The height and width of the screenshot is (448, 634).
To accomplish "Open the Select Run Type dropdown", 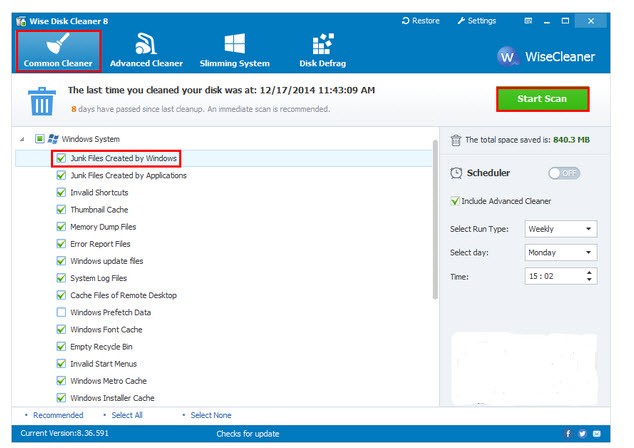I will (560, 229).
